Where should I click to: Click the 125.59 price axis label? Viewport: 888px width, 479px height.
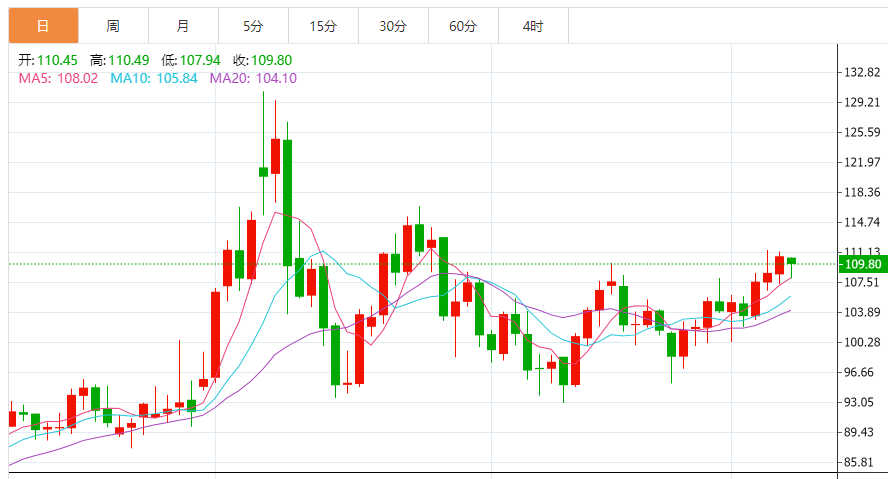click(862, 132)
